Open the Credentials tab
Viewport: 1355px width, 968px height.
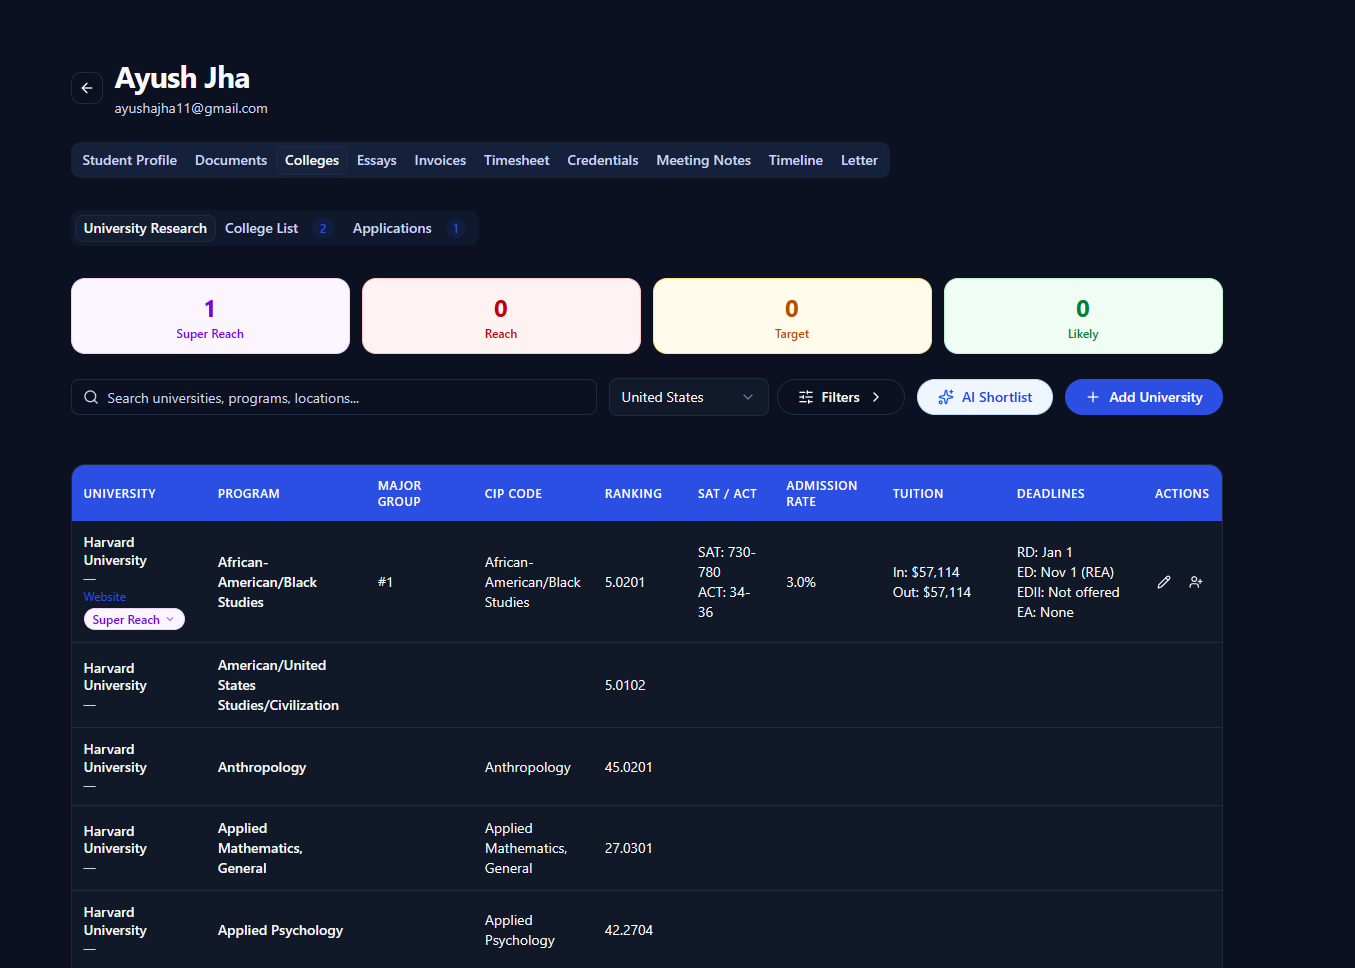coord(603,160)
